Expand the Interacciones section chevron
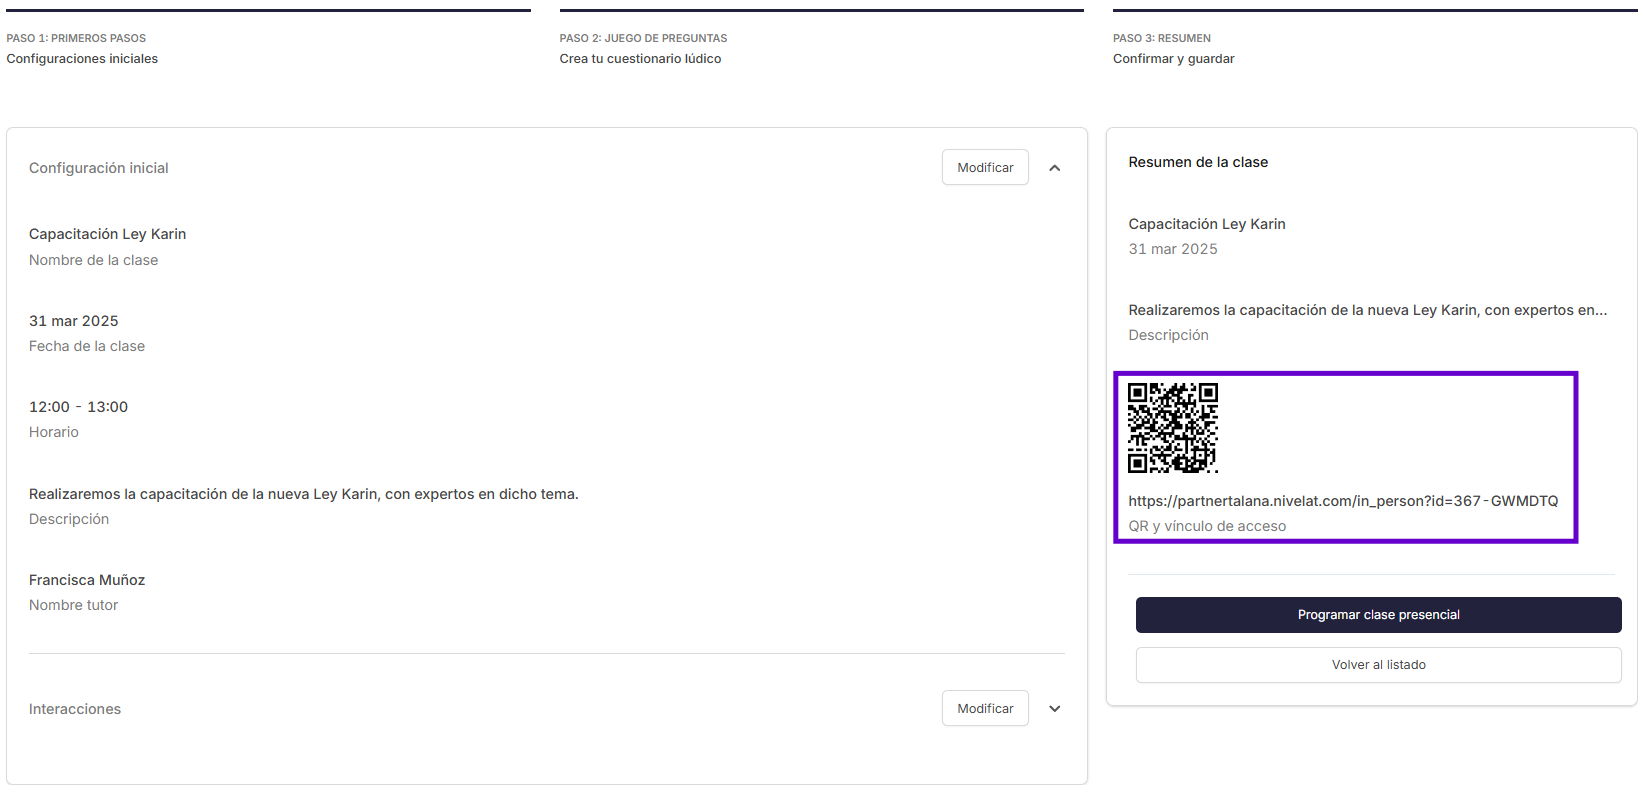This screenshot has width=1644, height=793. click(1054, 709)
